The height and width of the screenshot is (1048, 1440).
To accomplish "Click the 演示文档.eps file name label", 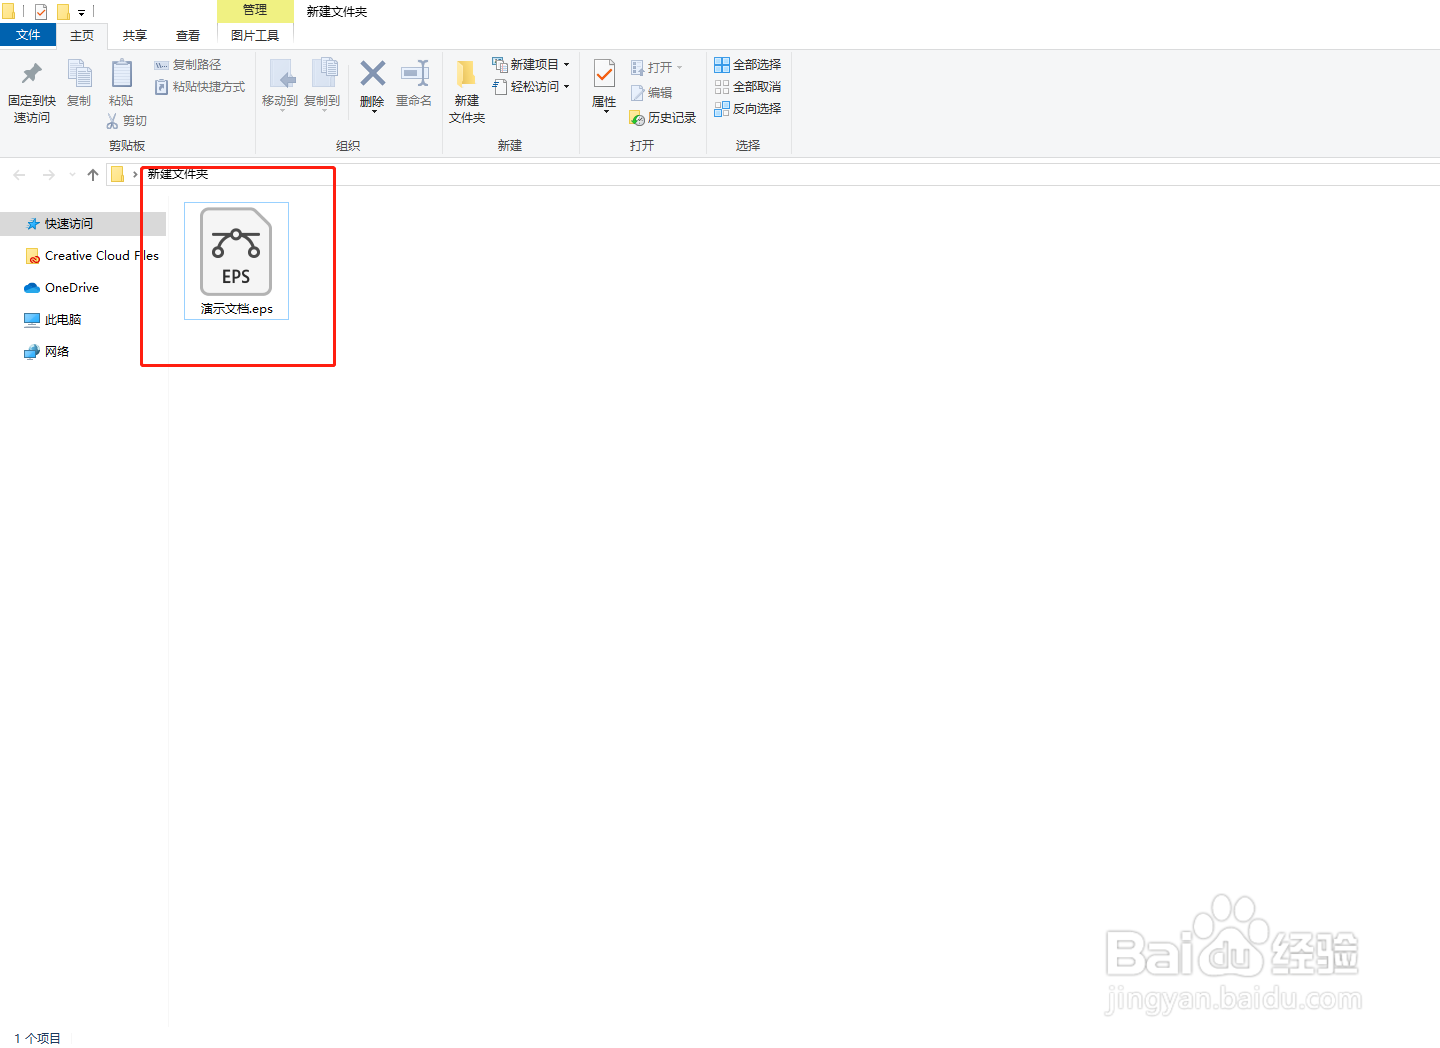I will (x=237, y=309).
